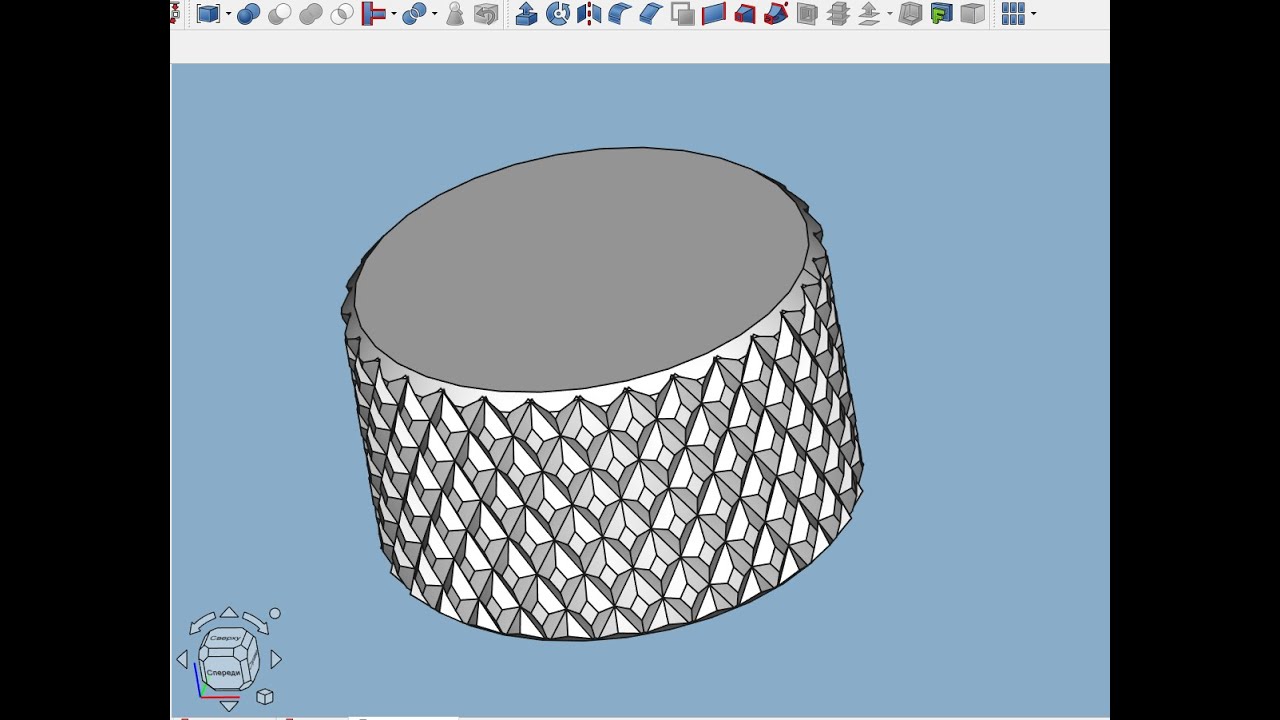Select the Sweep tool

pos(776,13)
